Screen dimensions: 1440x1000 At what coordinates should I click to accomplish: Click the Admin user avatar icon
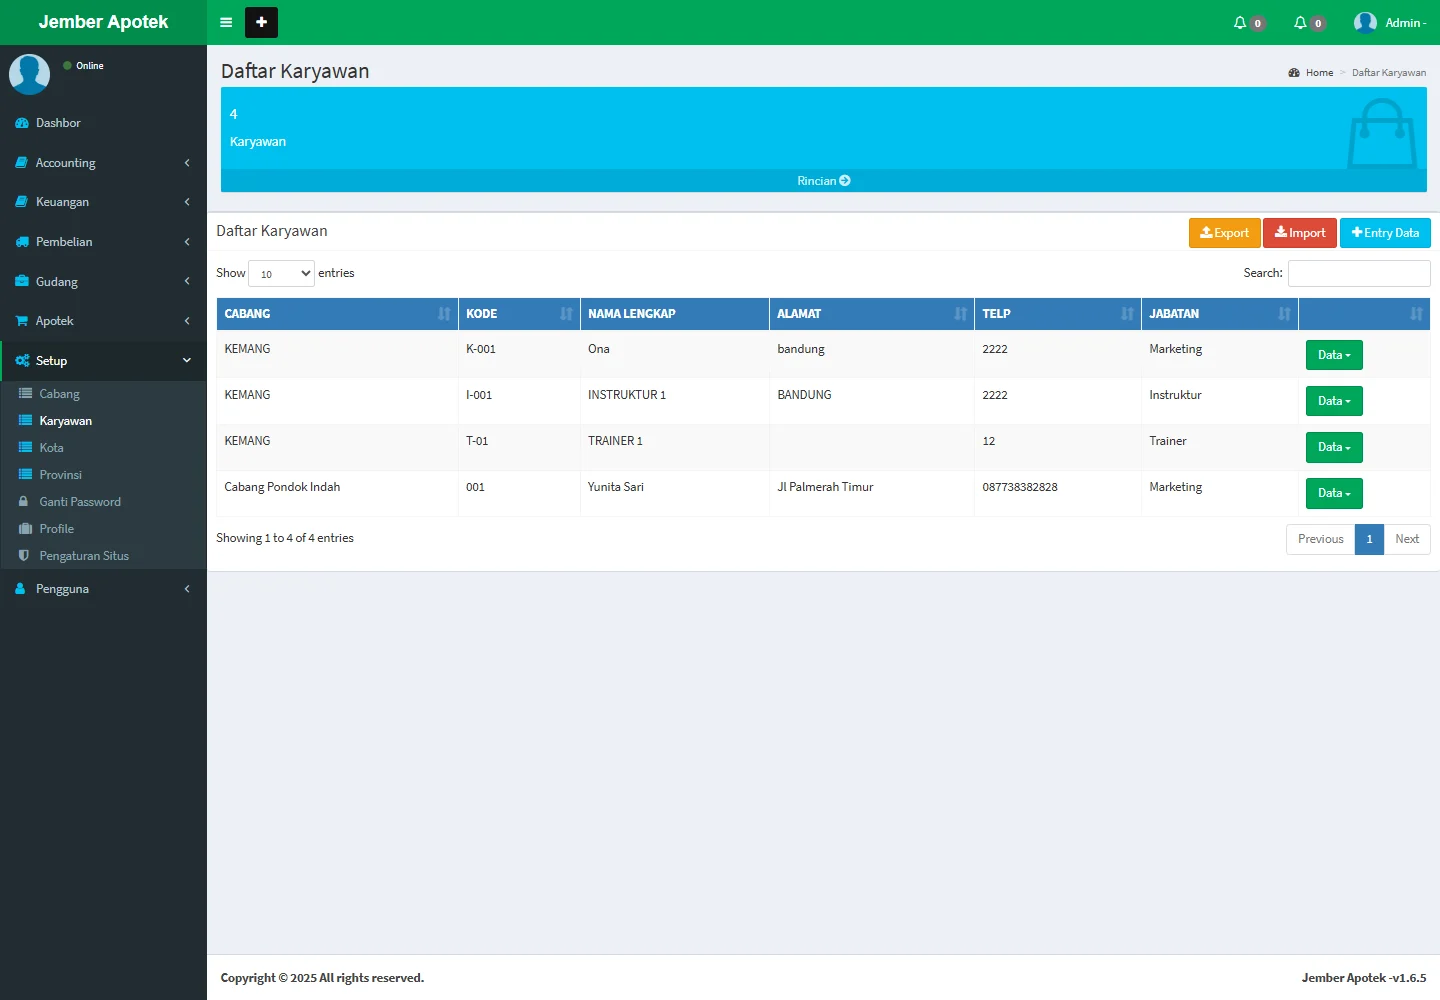coord(1365,23)
